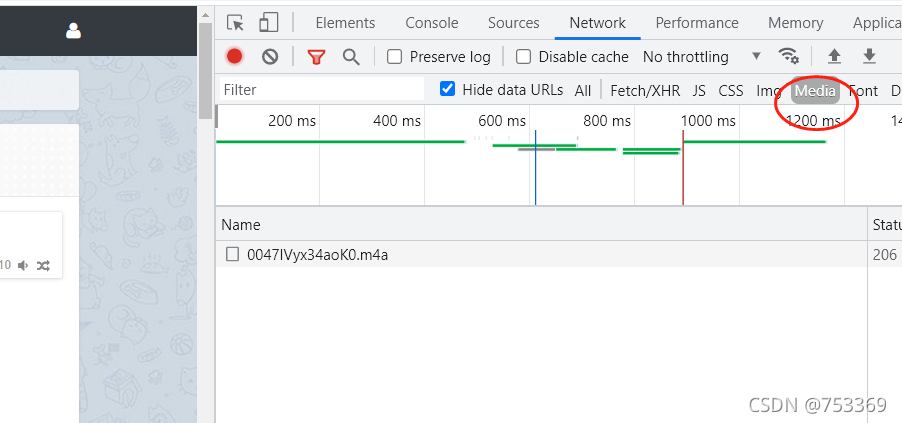The width and height of the screenshot is (902, 423).
Task: Export HAR file with download arrow
Action: tap(869, 56)
